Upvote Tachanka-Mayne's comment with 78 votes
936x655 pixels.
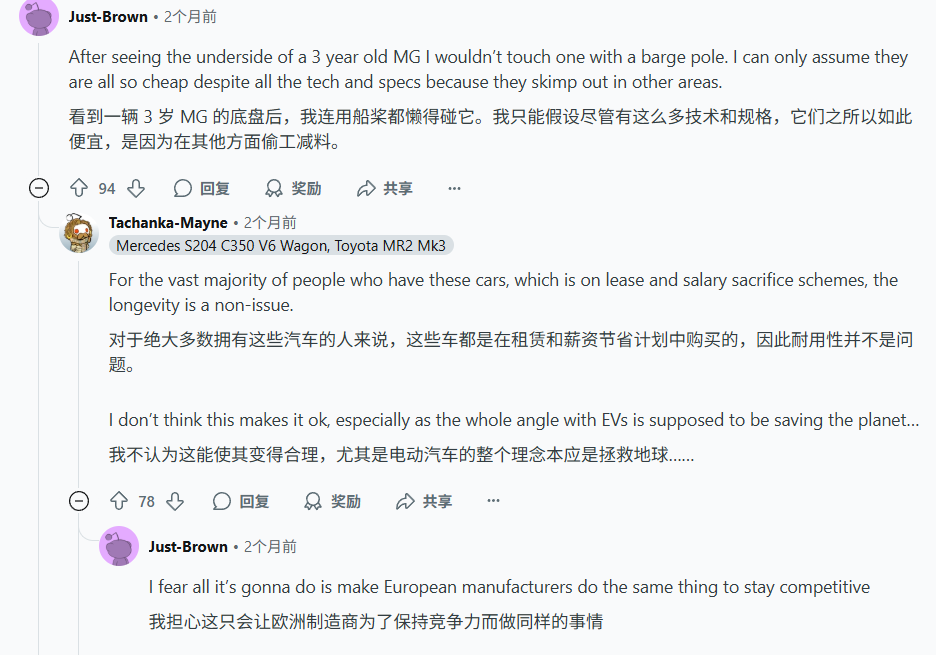119,501
